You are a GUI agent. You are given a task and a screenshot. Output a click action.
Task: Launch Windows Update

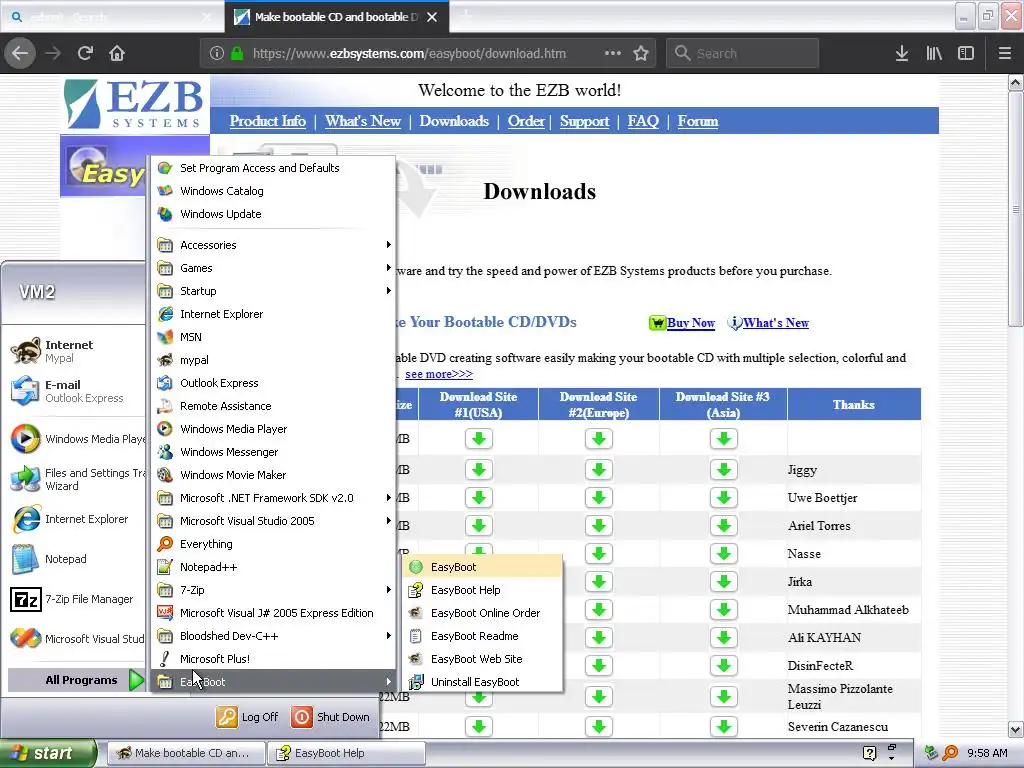(274, 214)
